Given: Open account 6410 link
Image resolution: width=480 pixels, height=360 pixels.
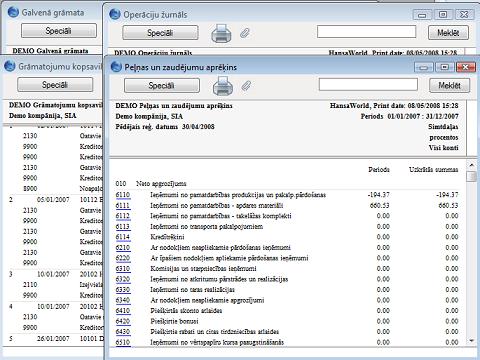Looking at the screenshot, I should pyautogui.click(x=123, y=311).
